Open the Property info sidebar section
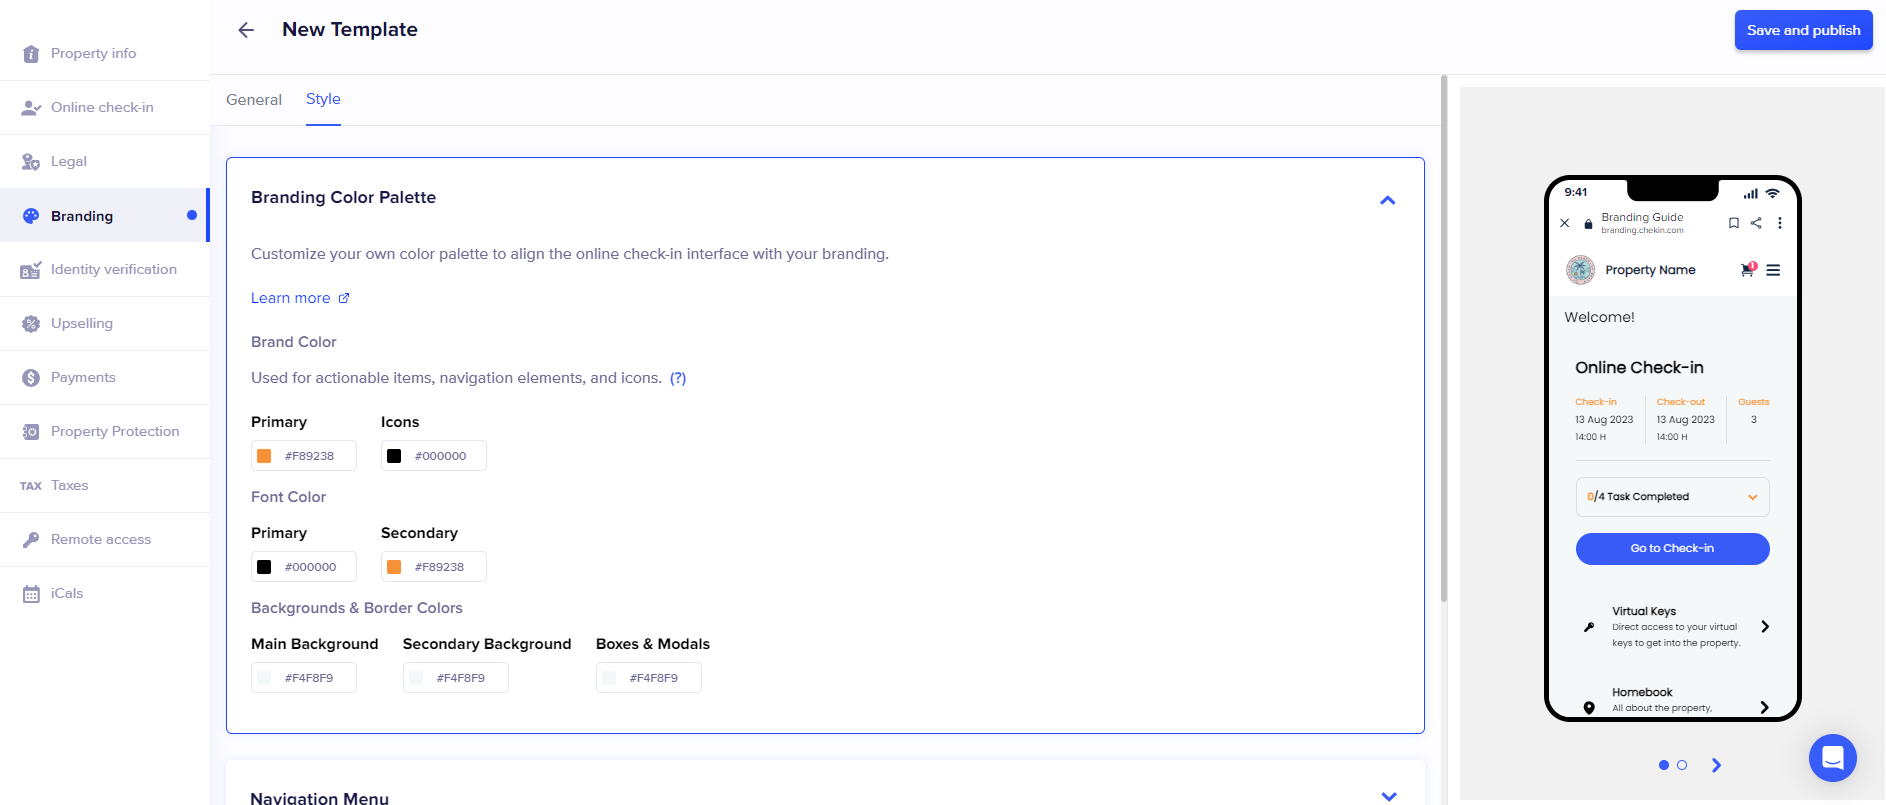The width and height of the screenshot is (1886, 805). [x=93, y=54]
